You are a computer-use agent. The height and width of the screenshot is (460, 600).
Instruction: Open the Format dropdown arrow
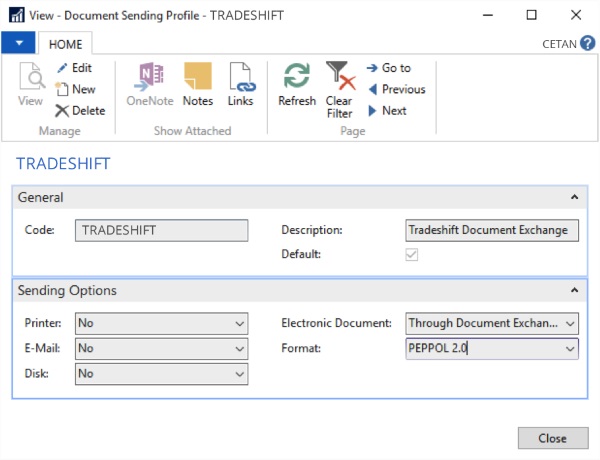pyautogui.click(x=570, y=349)
